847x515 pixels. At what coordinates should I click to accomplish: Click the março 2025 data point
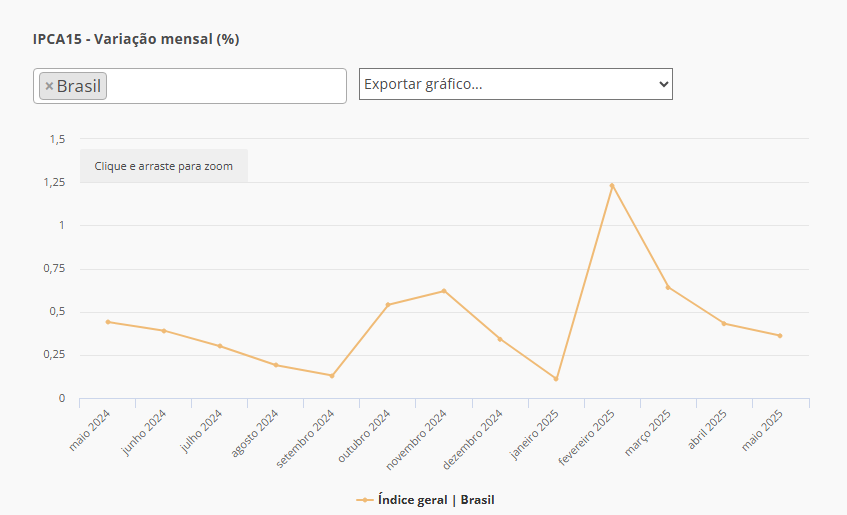click(668, 287)
